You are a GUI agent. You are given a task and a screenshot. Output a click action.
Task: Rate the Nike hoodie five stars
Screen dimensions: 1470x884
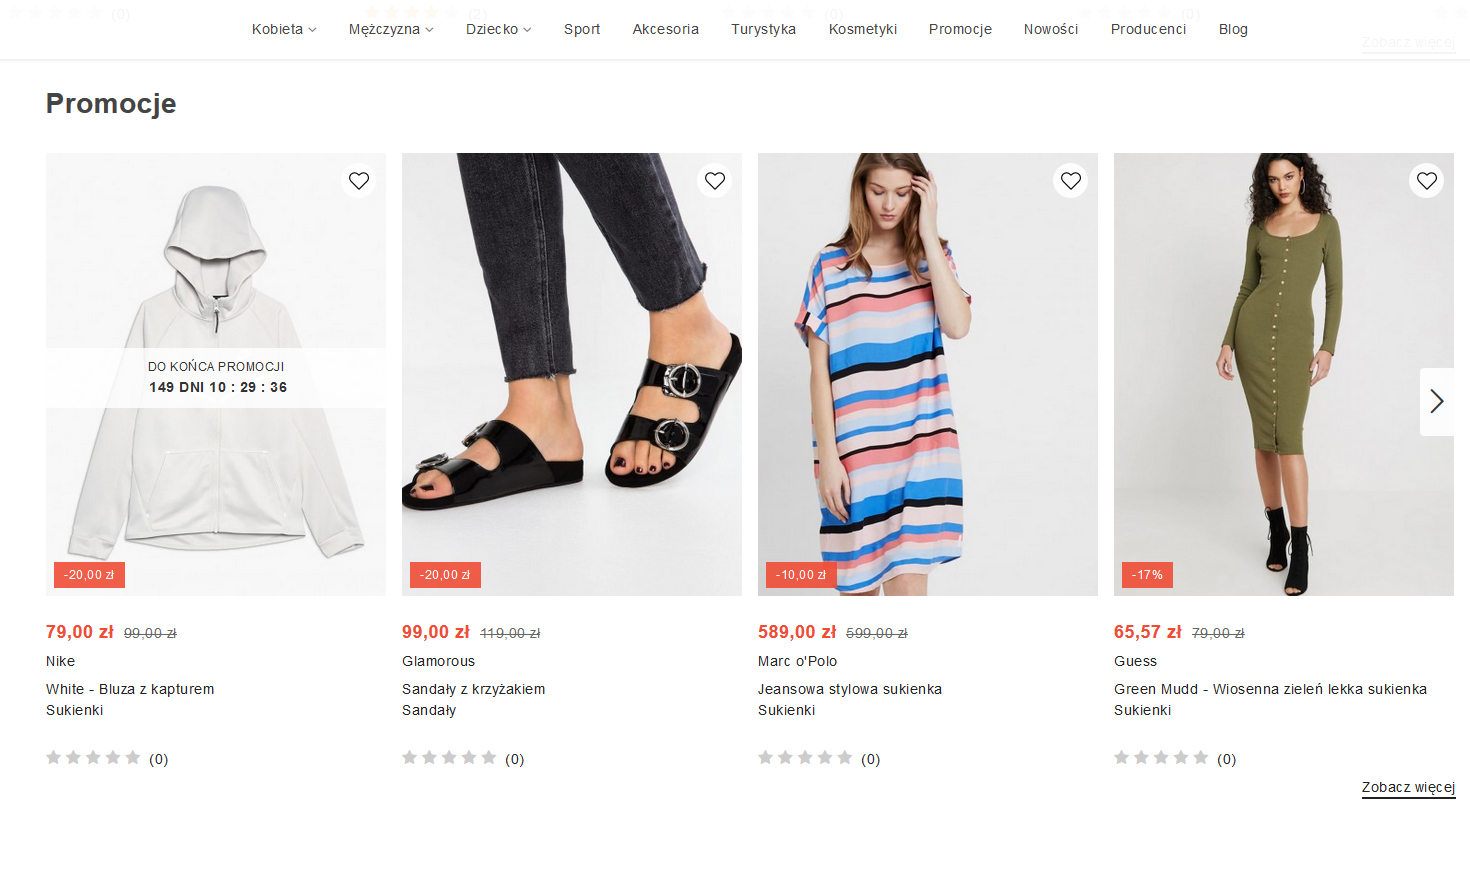point(133,758)
